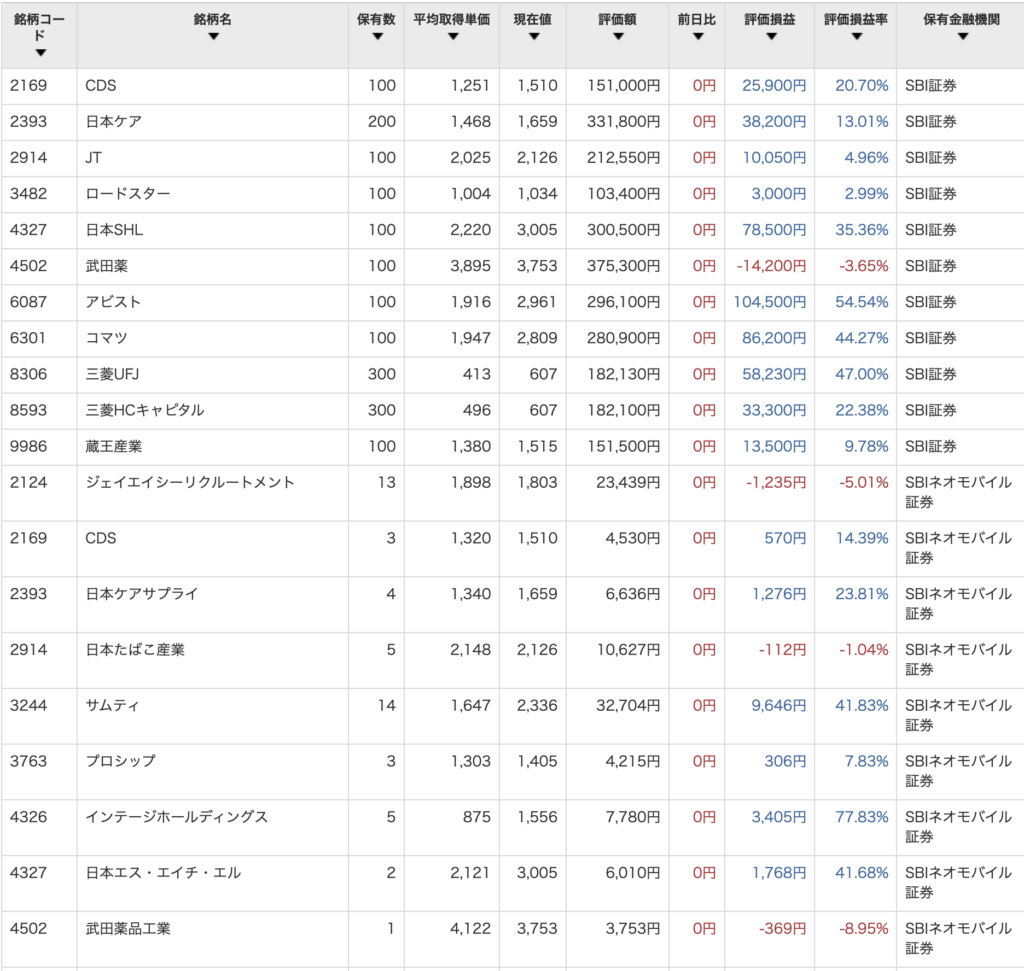Screen dimensions: 1024x971
Task: Click the 日本ケアサプライ stock name
Action: [x=142, y=594]
